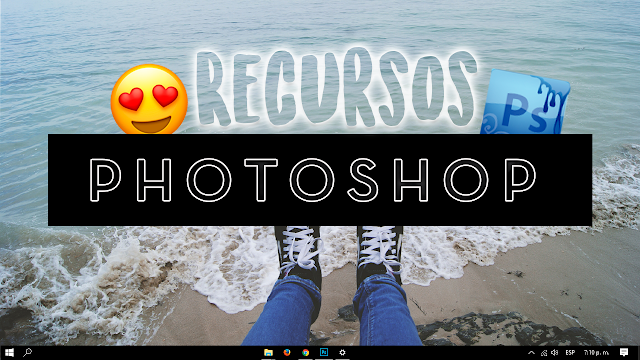Open the taskbar search magnifier
640x360 pixels.
coord(27,352)
